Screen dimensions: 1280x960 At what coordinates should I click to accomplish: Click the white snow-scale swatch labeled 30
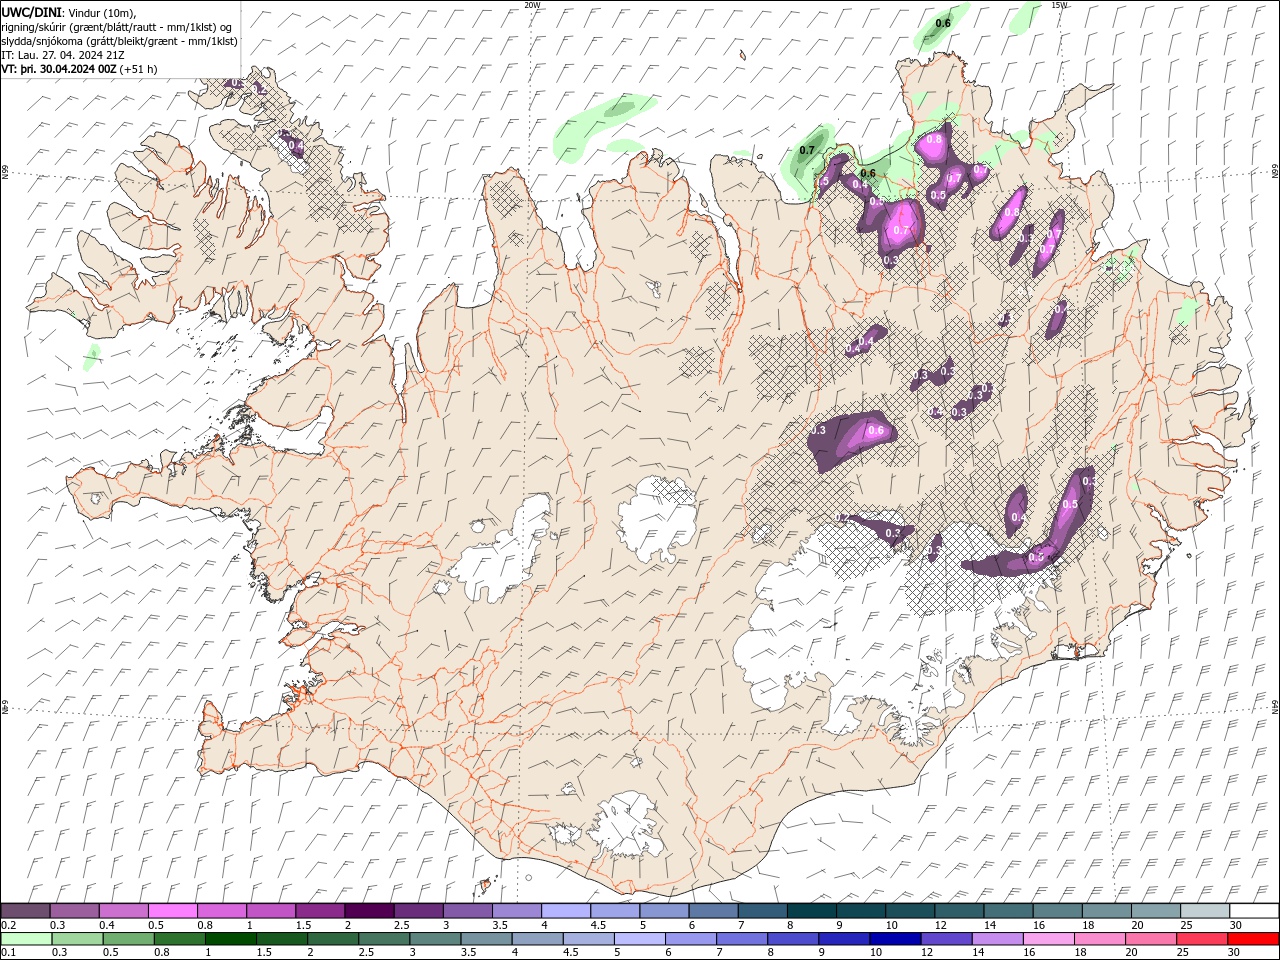click(1255, 911)
